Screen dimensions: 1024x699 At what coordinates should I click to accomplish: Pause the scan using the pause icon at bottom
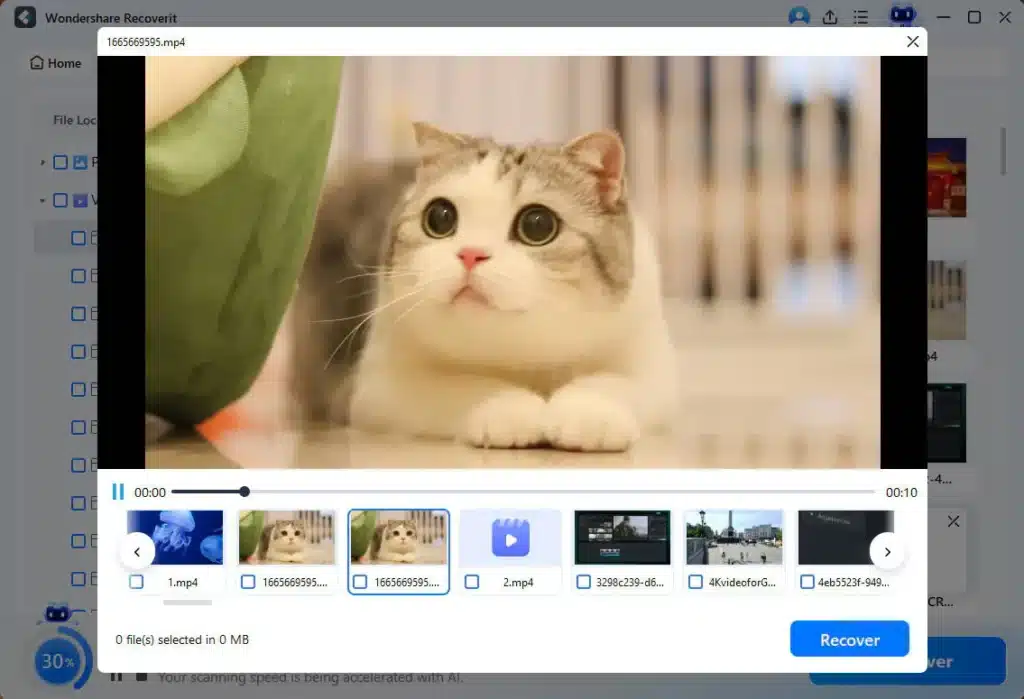point(117,676)
